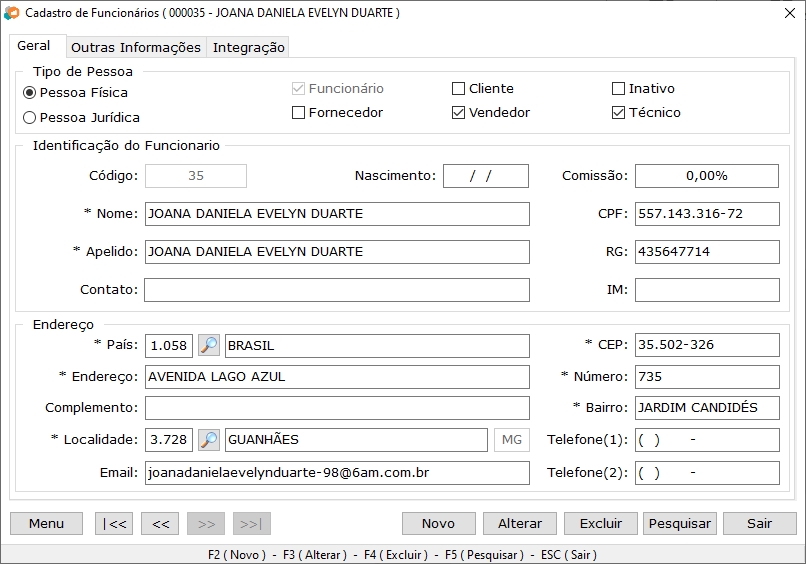
Task: Enable the Cliente checkbox
Action: pos(459,89)
